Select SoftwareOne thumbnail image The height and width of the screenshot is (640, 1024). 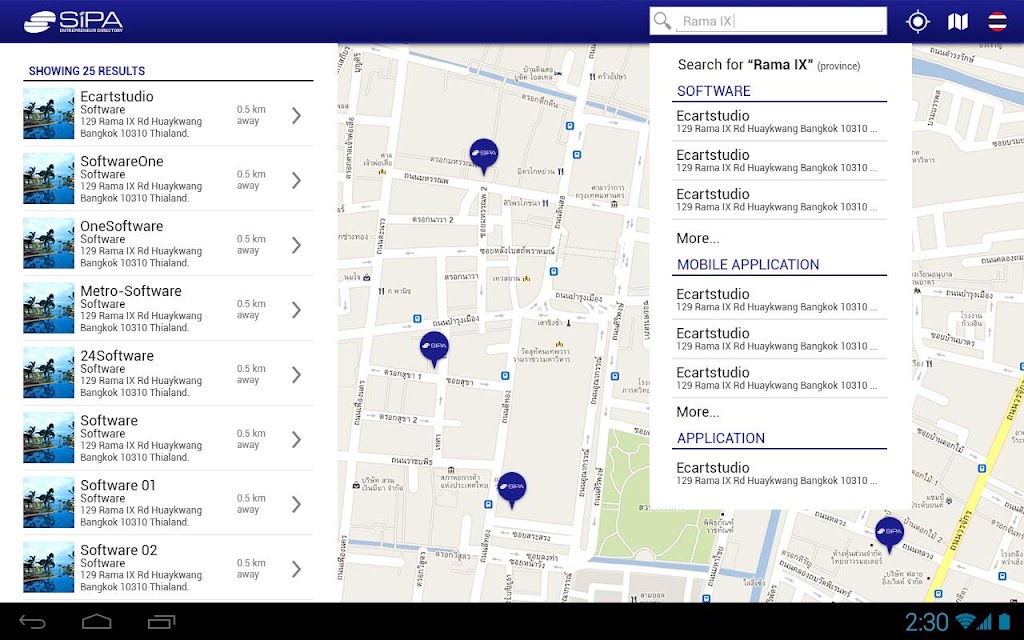(49, 178)
